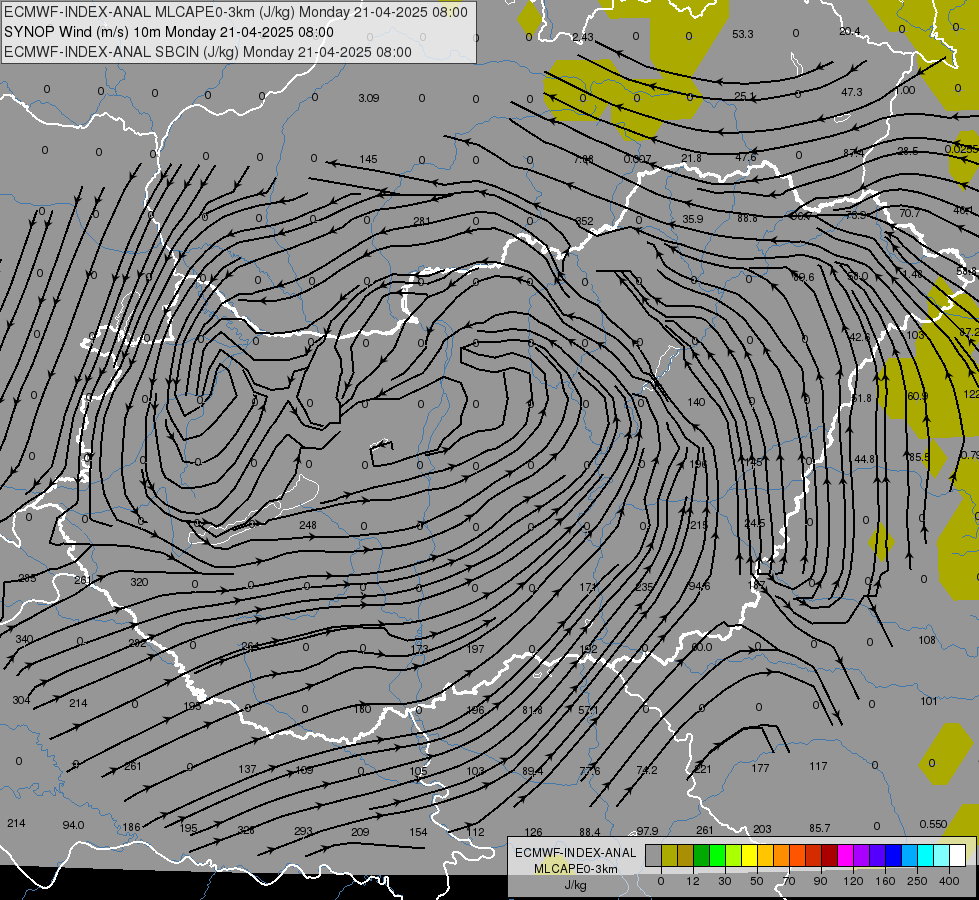979x900 pixels.
Task: Click the 50 tick label on legend scale
Action: tap(757, 881)
